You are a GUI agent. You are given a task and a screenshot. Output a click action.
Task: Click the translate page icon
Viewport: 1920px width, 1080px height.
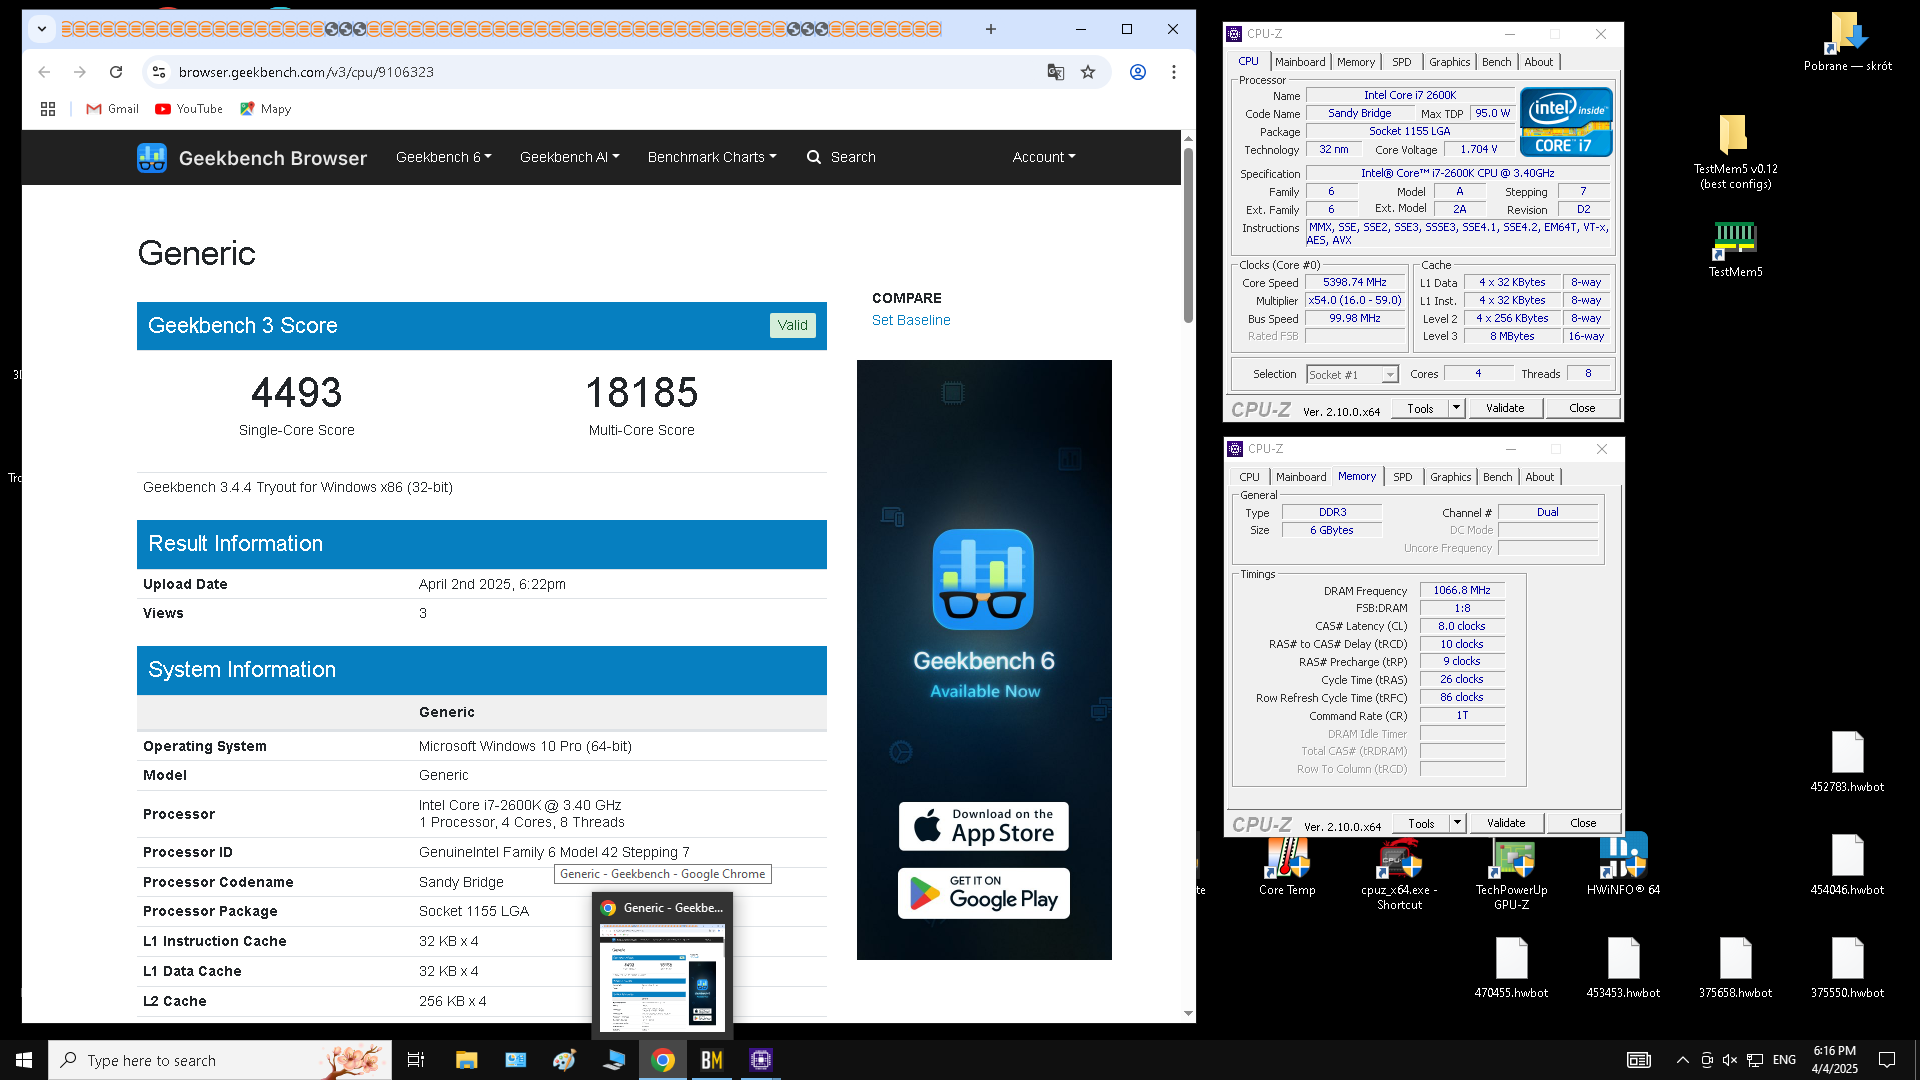[1056, 72]
